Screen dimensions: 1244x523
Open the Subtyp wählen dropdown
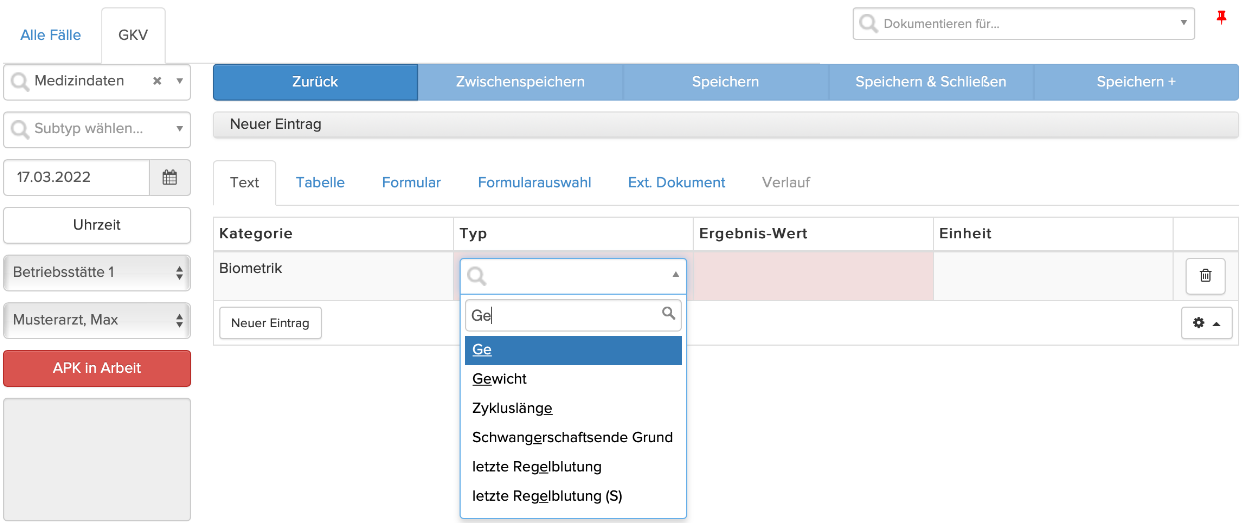[x=97, y=128]
